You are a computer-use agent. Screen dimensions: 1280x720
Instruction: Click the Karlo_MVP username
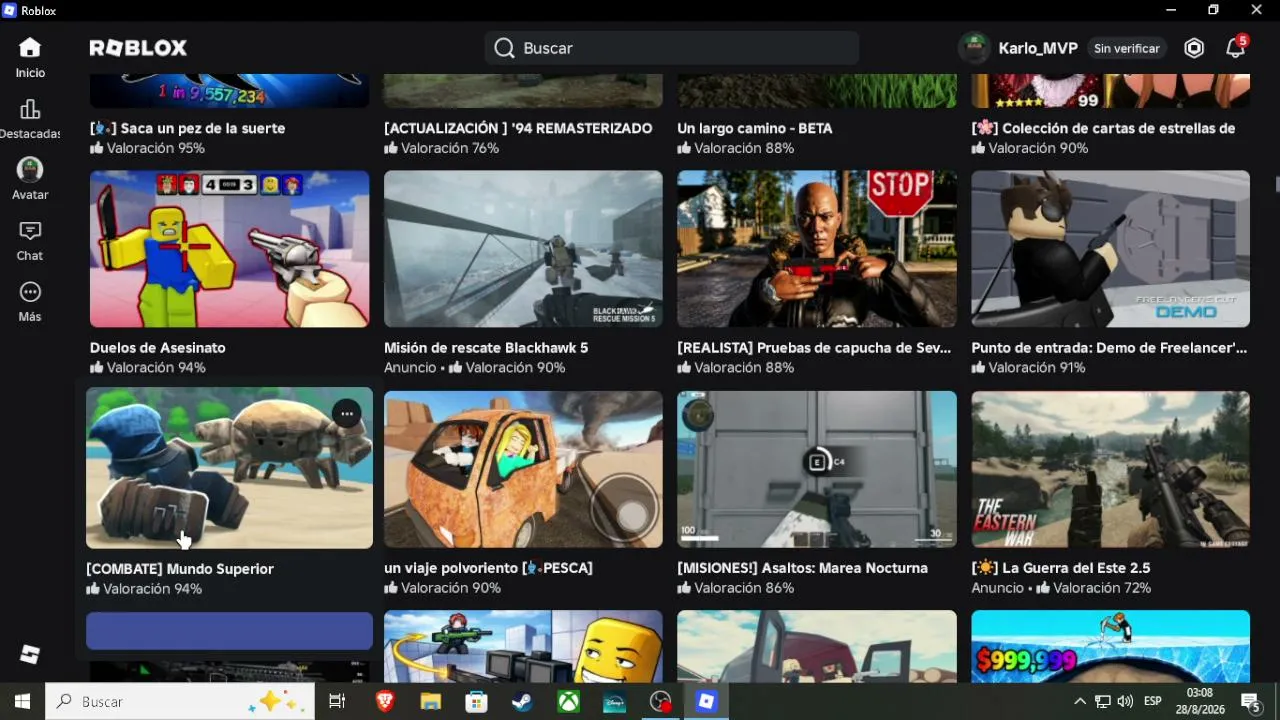1038,48
